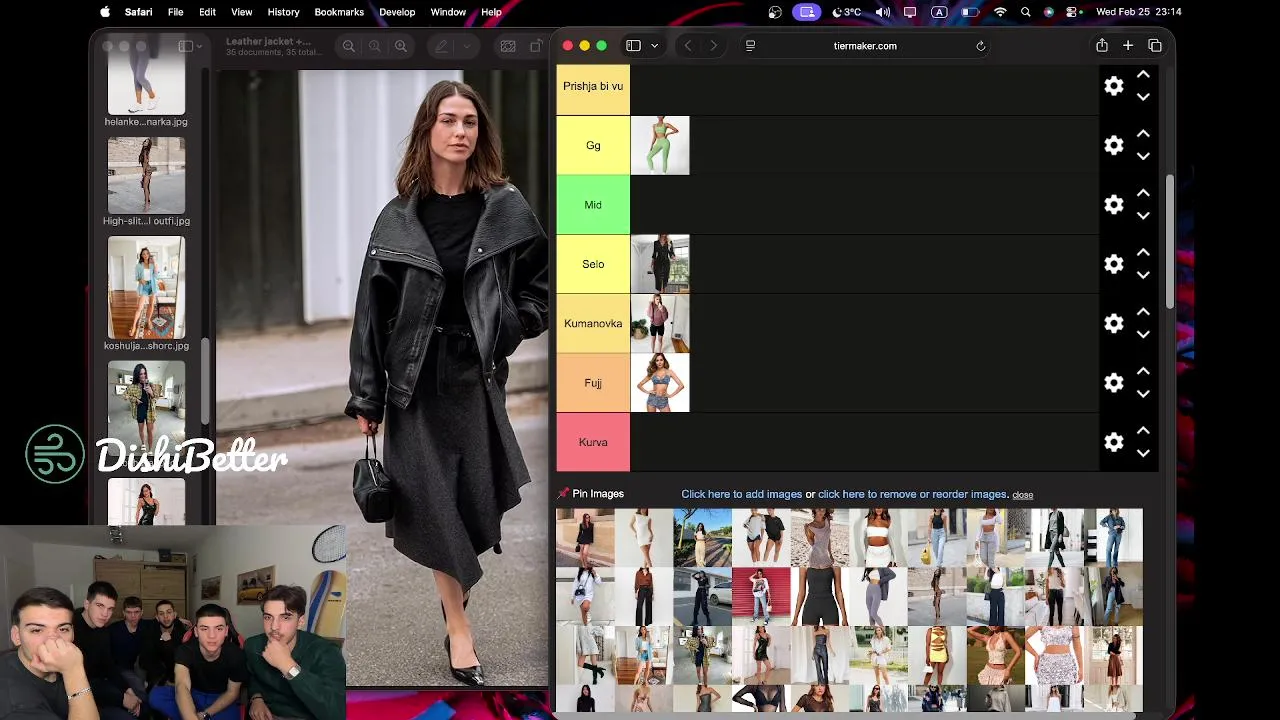Open settings gear for Selo tier
This screenshot has width=1280, height=720.
1114,264
